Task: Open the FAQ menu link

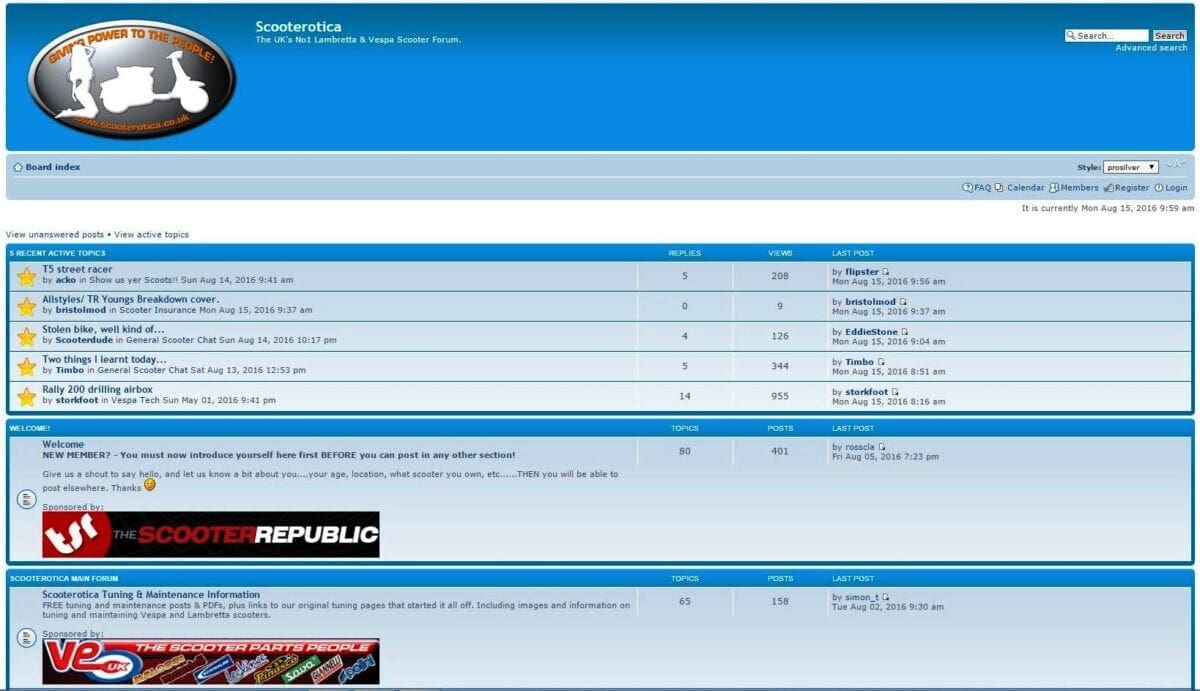Action: tap(982, 188)
